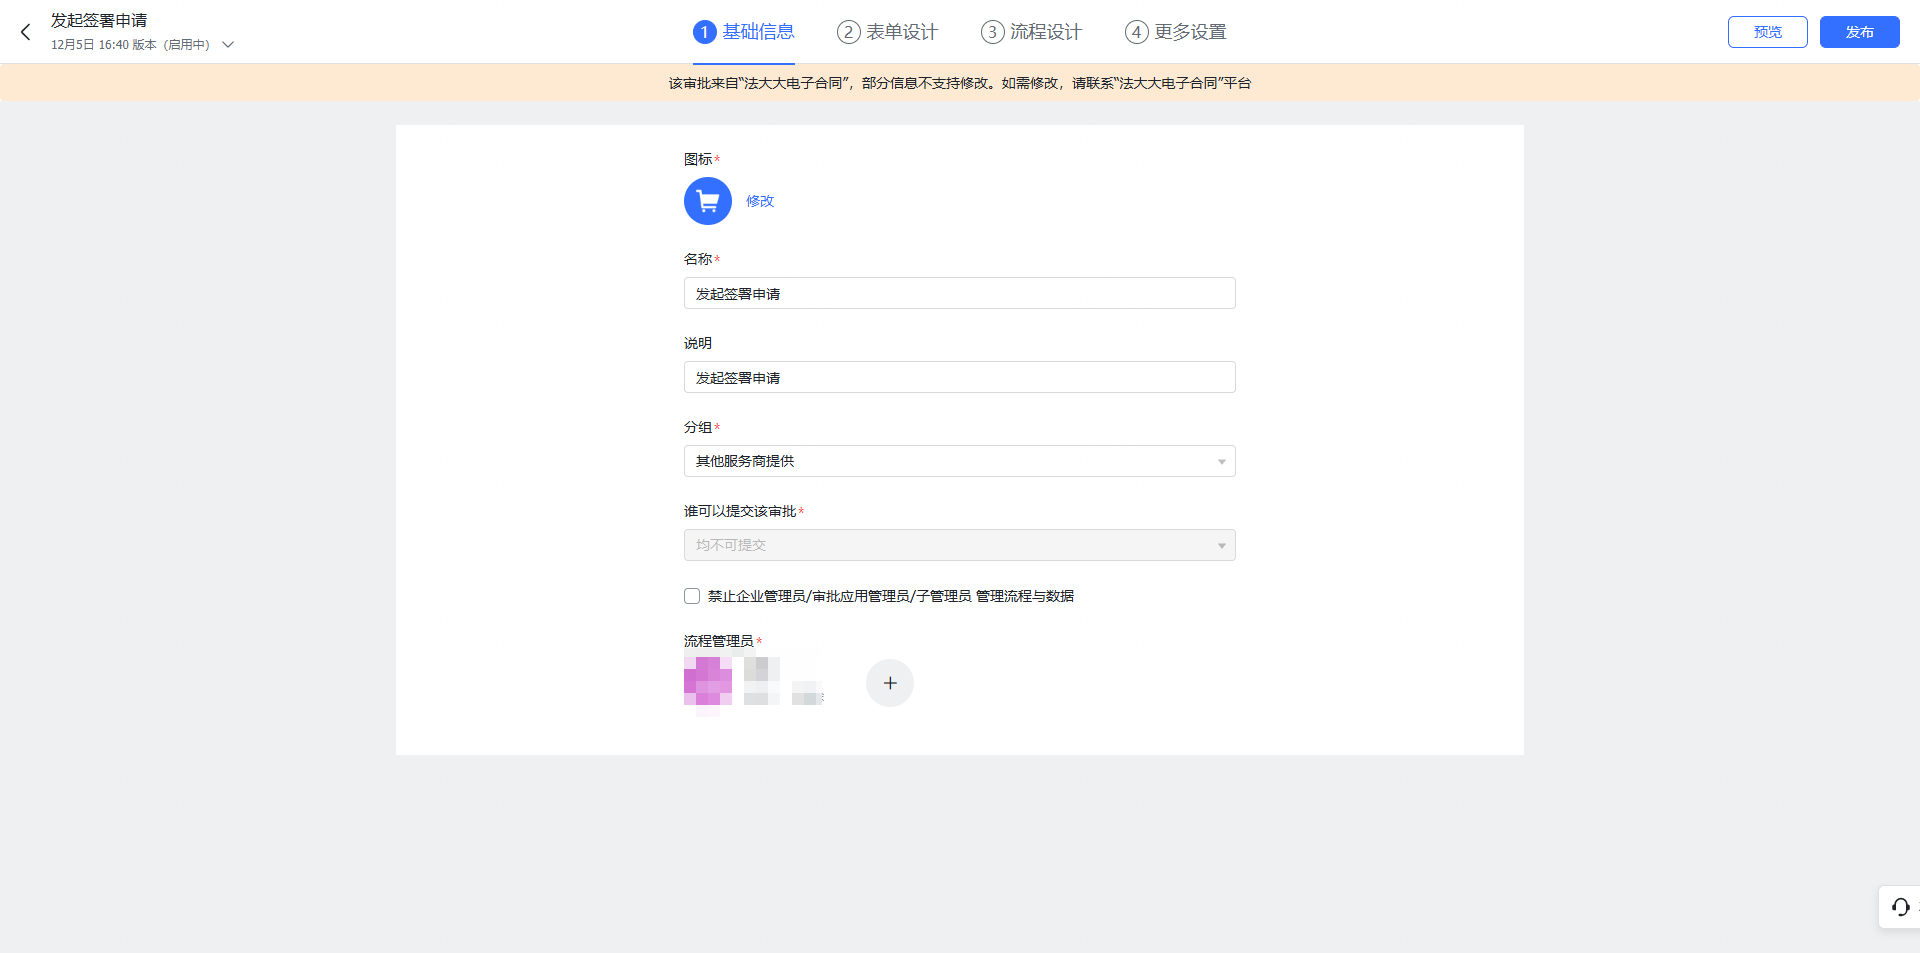Enable the 禁止企业管理员 management checkbox

[x=692, y=596]
